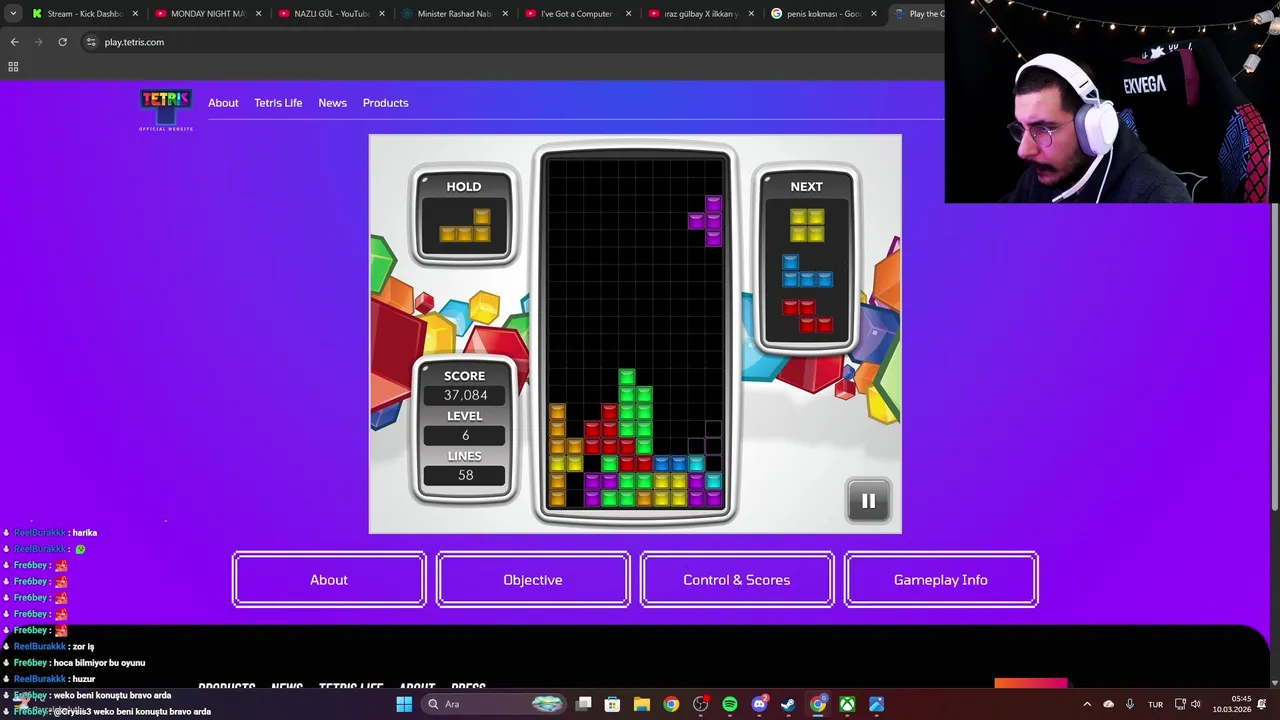Show hidden system tray icons chevron
1280x720 pixels.
pos(1087,704)
